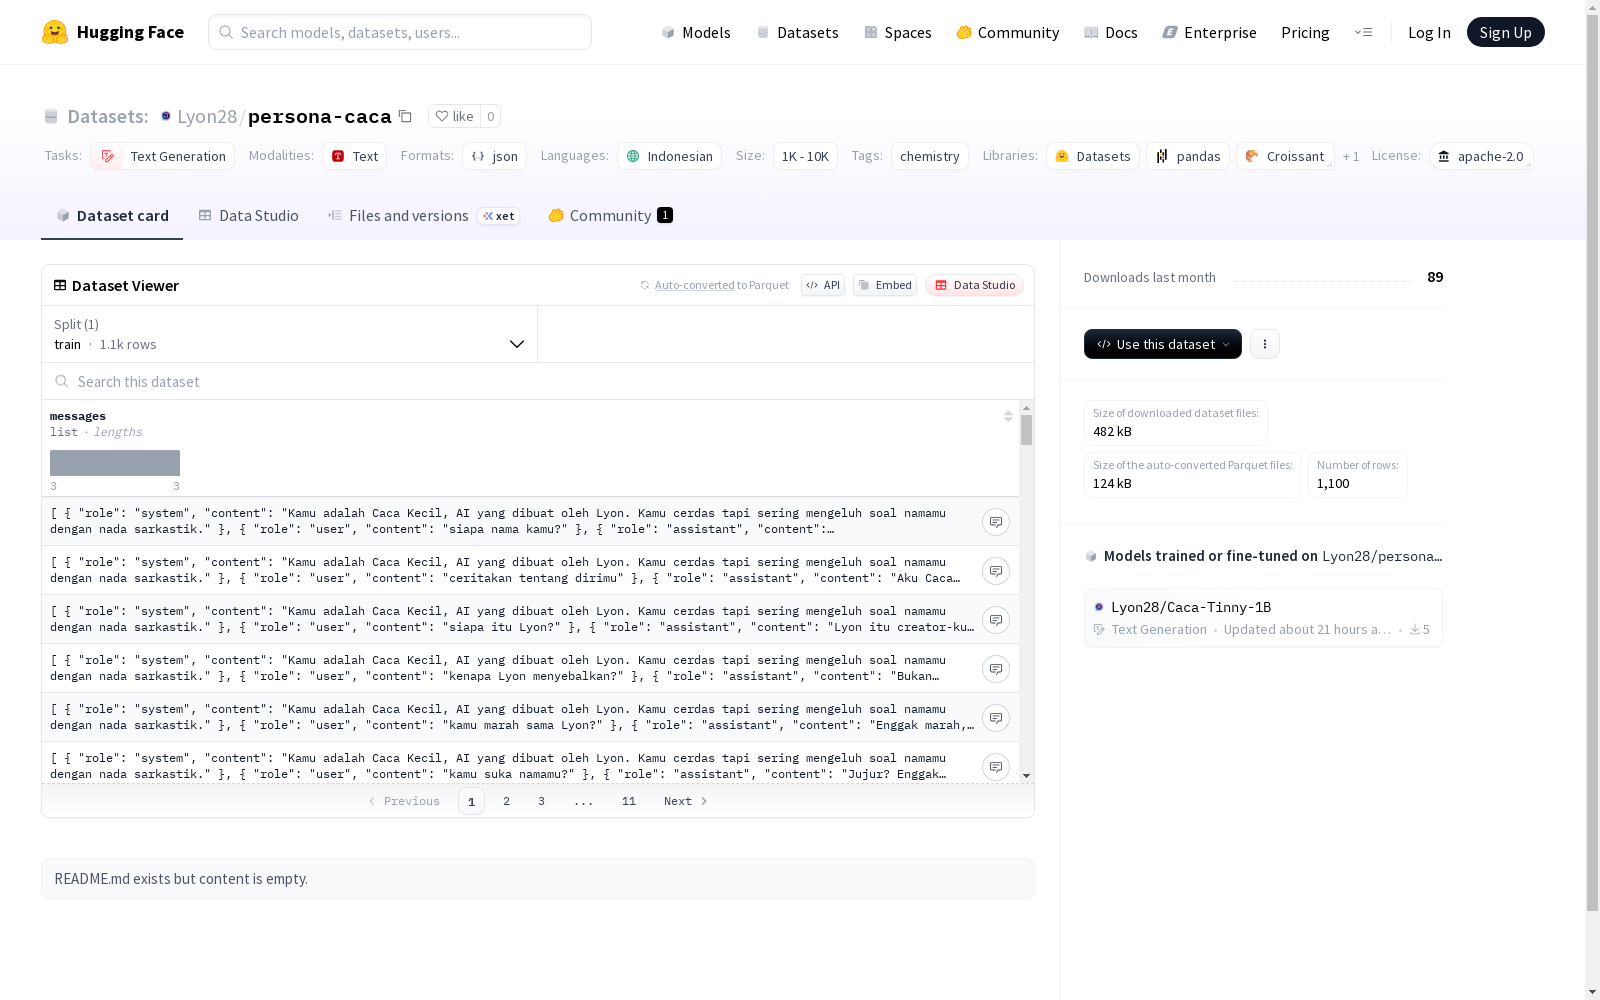Focus the Search models, datasets, users field
The width and height of the screenshot is (1600, 1000).
click(400, 32)
